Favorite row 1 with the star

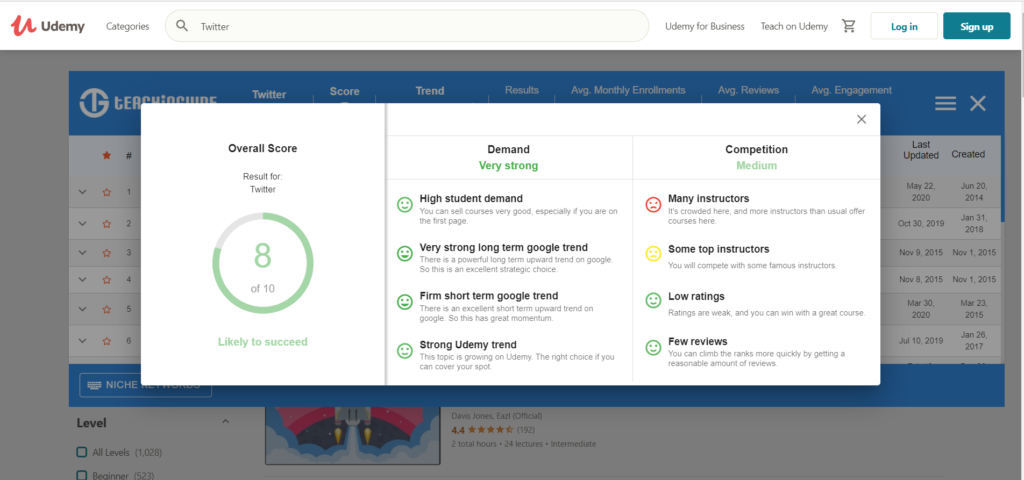coord(106,192)
